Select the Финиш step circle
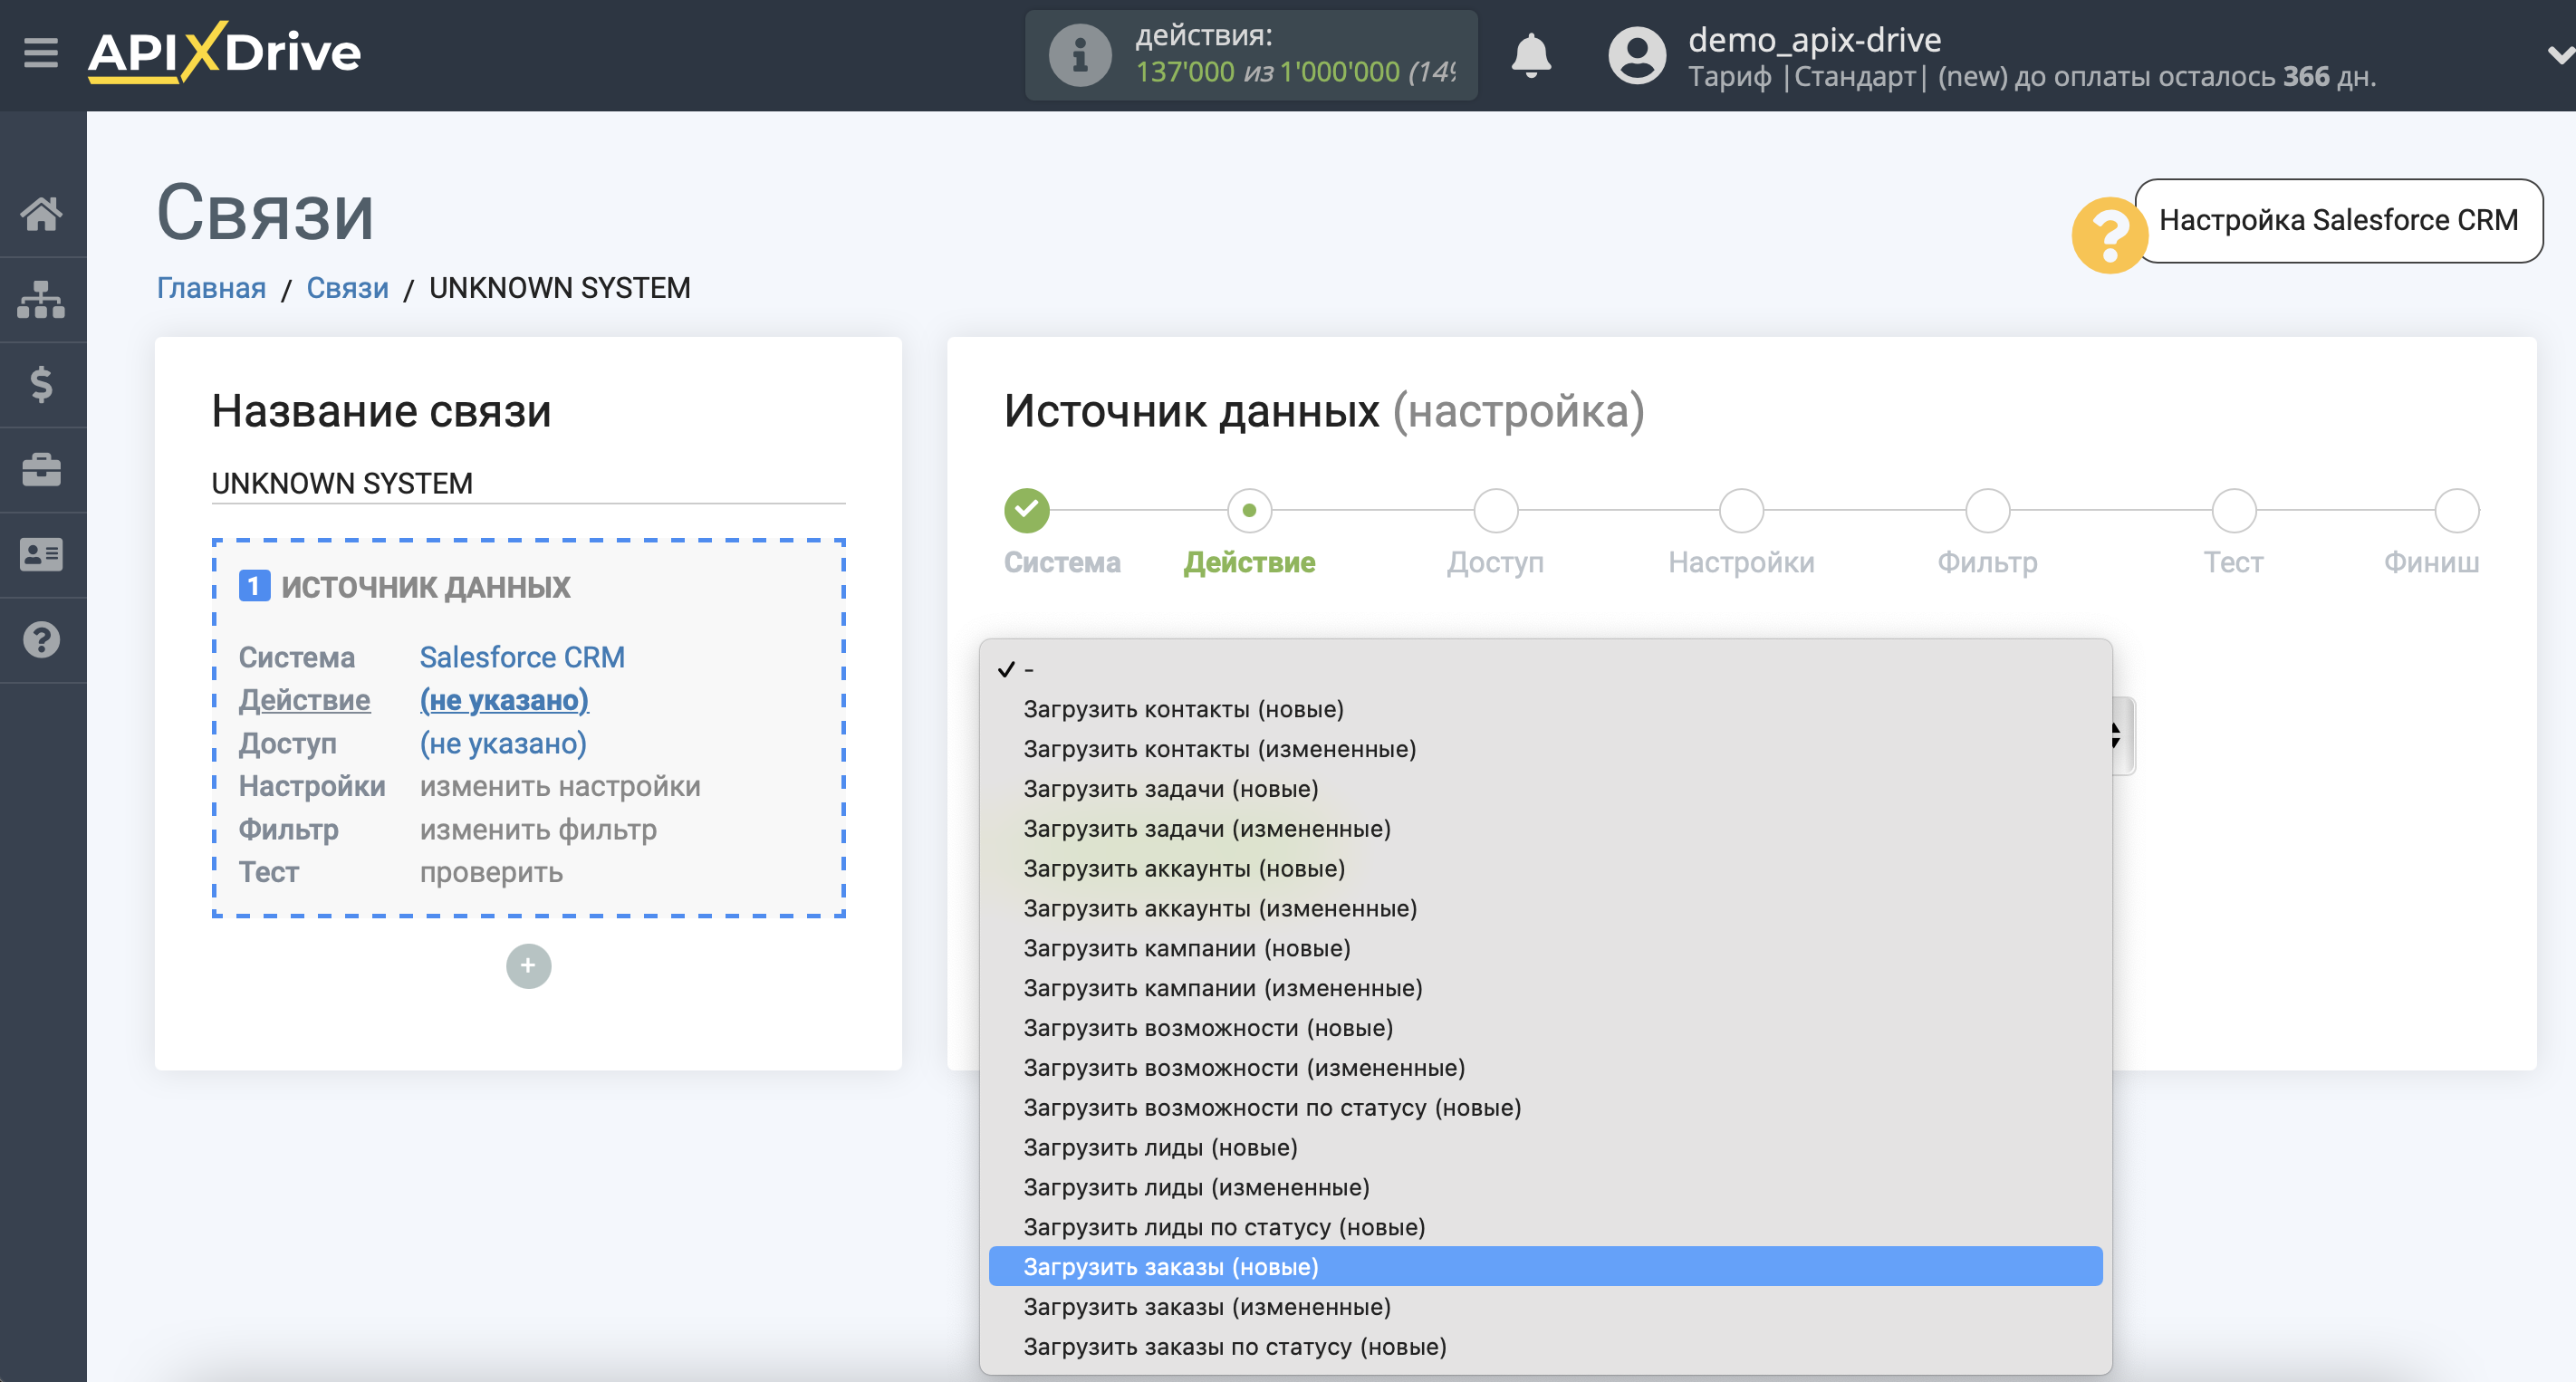 tap(2456, 510)
